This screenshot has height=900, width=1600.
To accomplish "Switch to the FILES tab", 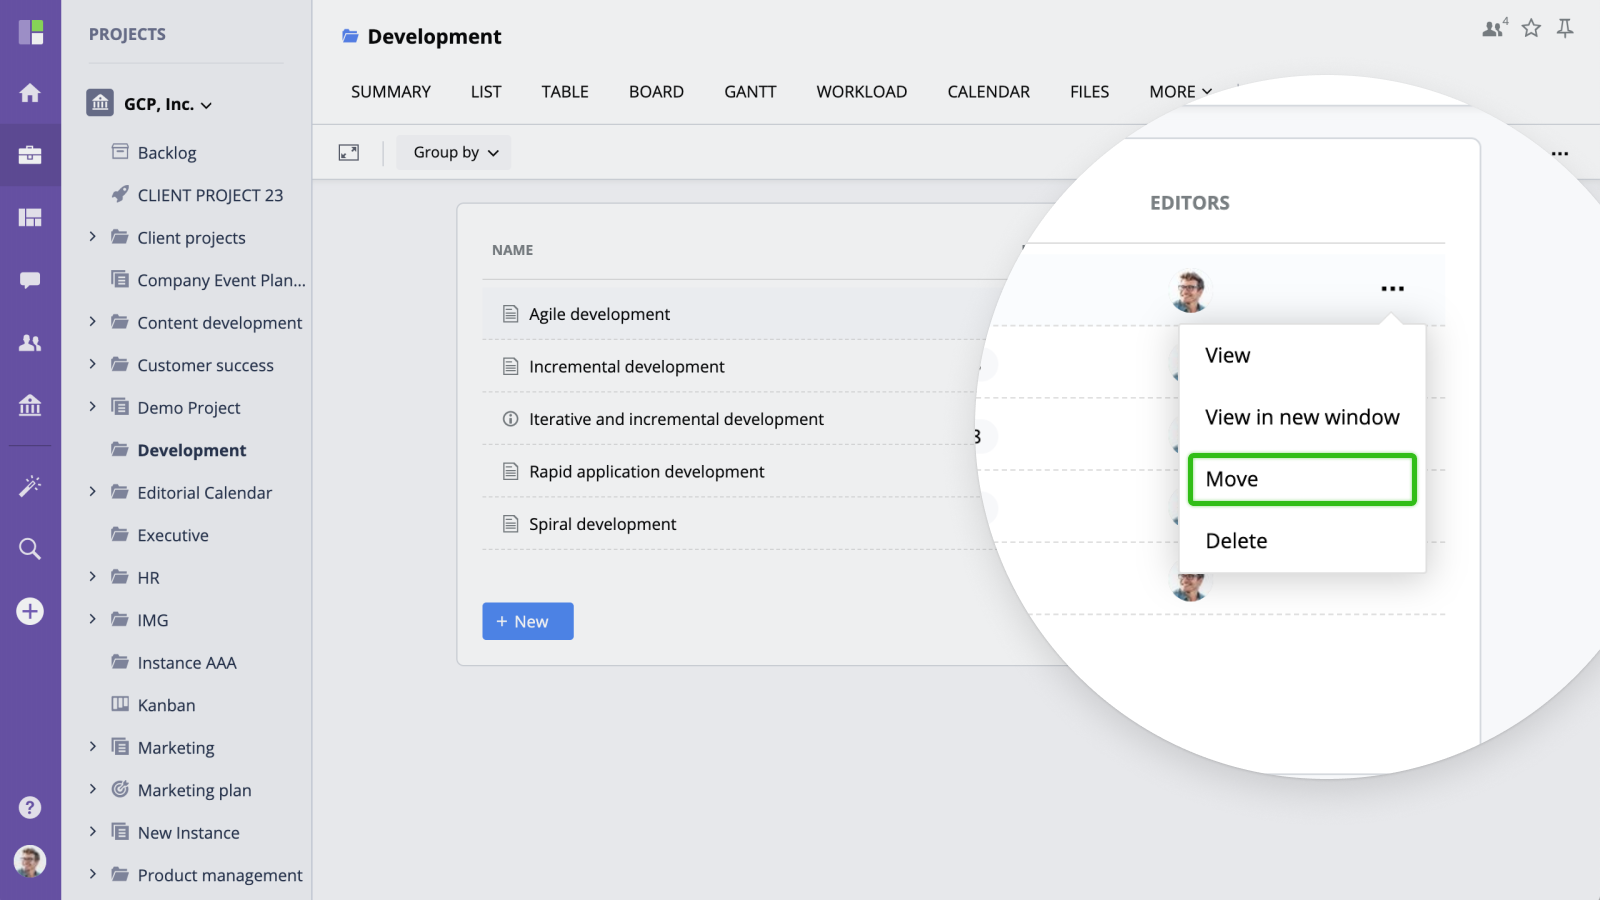I will 1089,92.
